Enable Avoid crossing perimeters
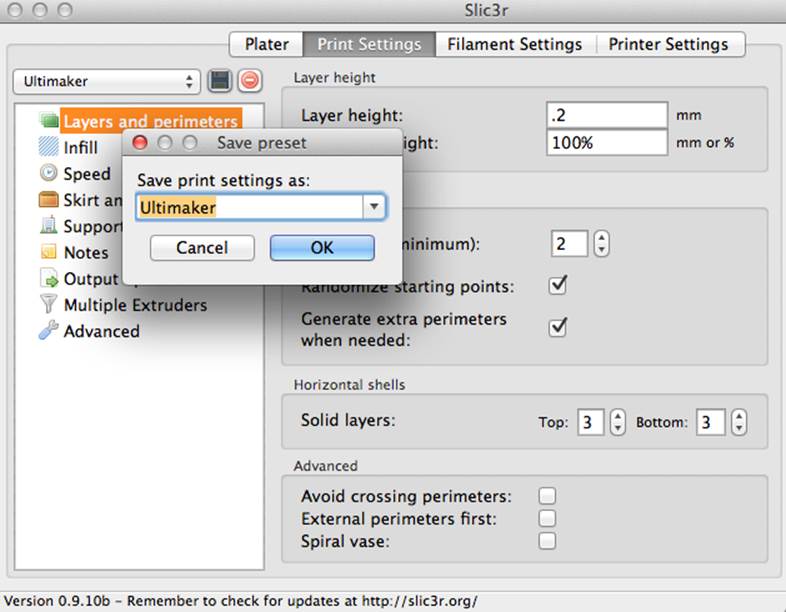 pos(547,496)
